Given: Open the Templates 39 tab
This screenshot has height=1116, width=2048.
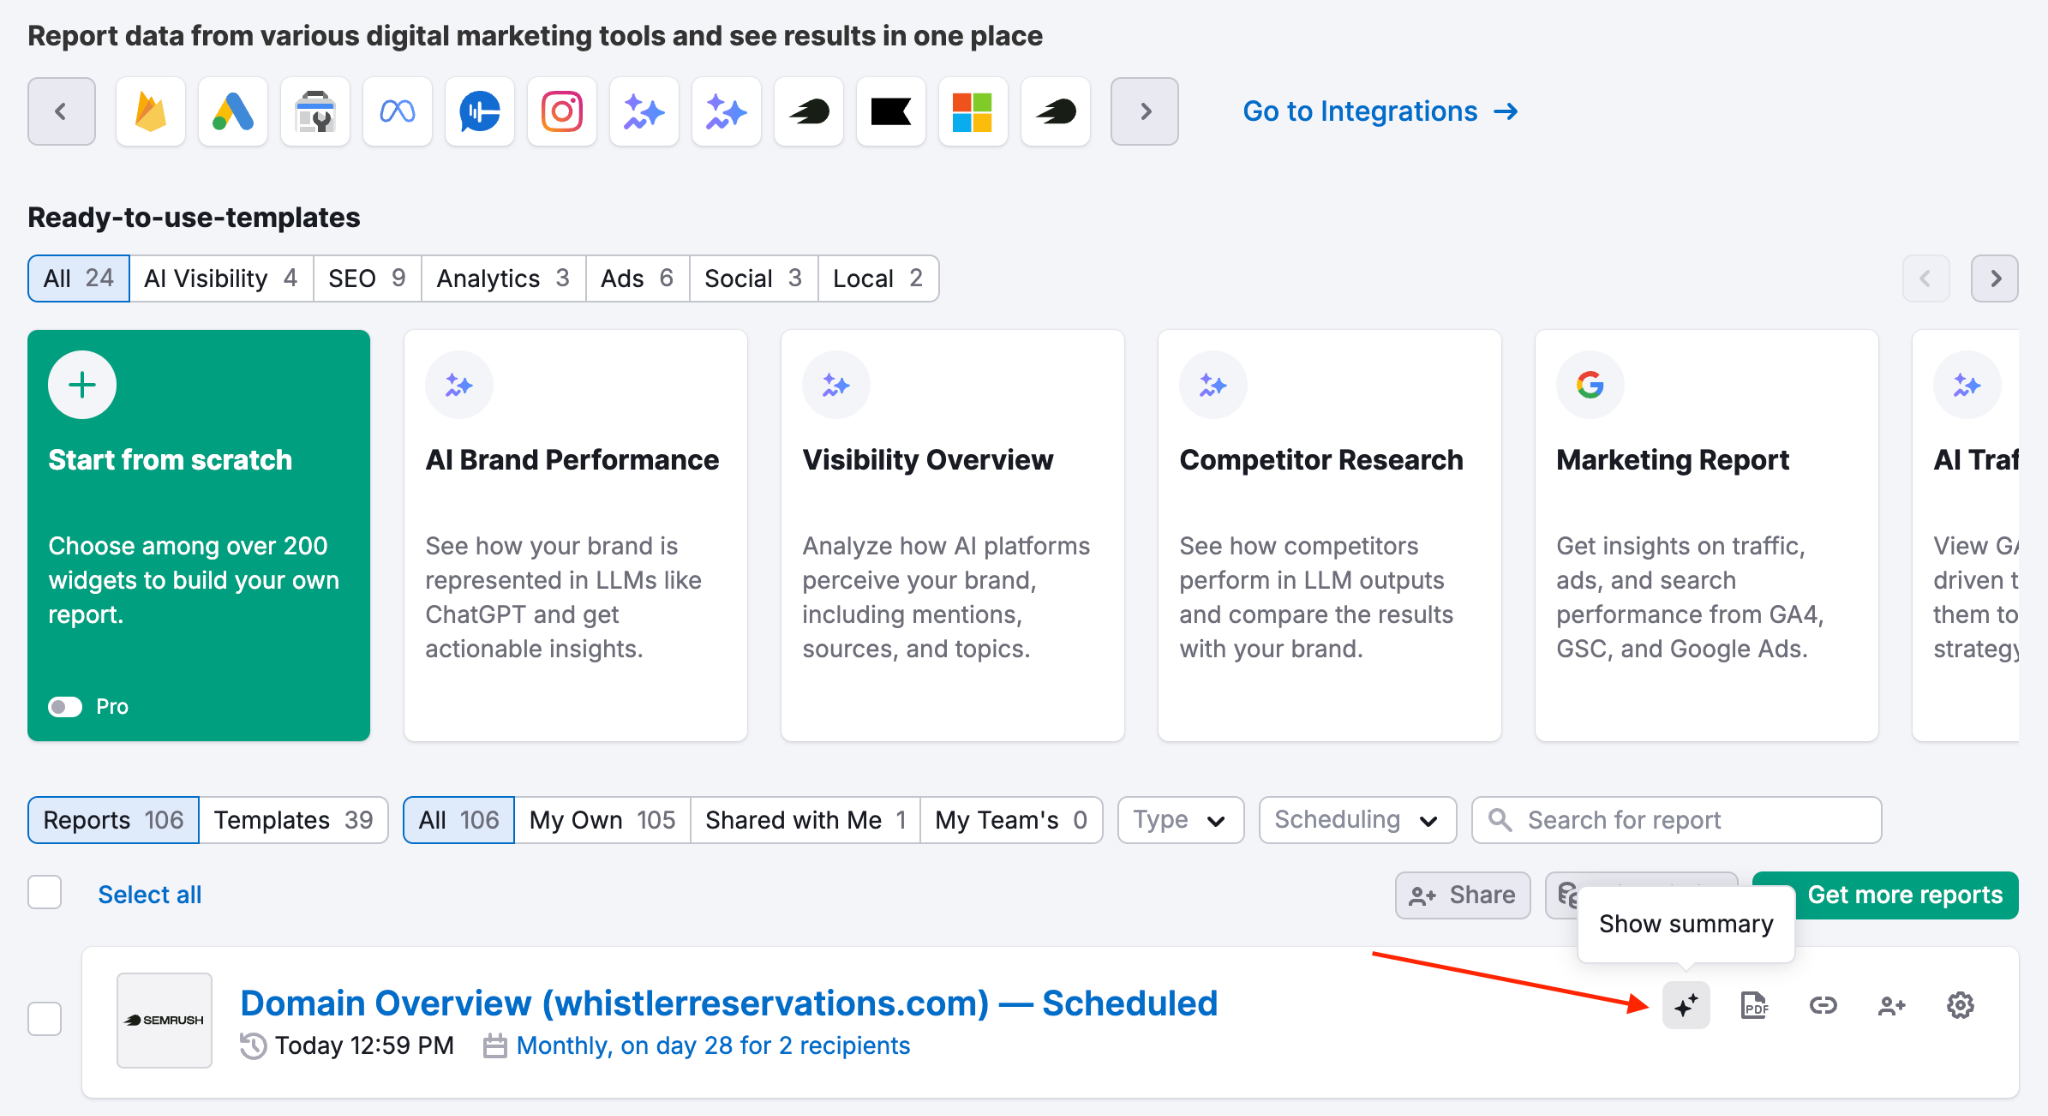Looking at the screenshot, I should click(293, 820).
